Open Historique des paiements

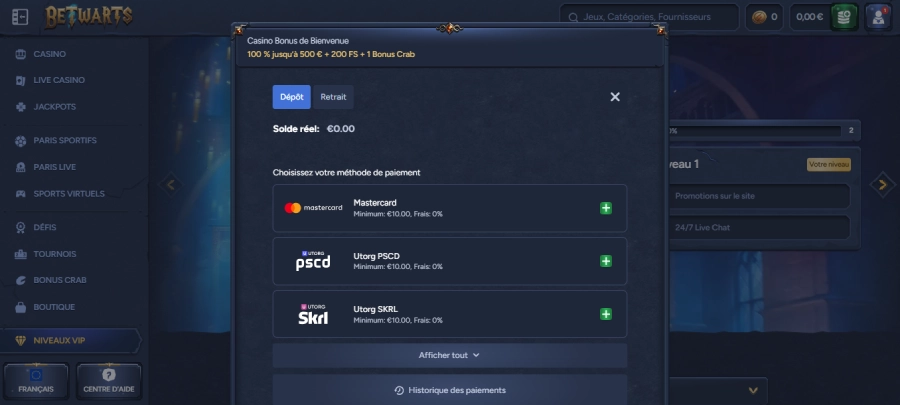coord(449,390)
